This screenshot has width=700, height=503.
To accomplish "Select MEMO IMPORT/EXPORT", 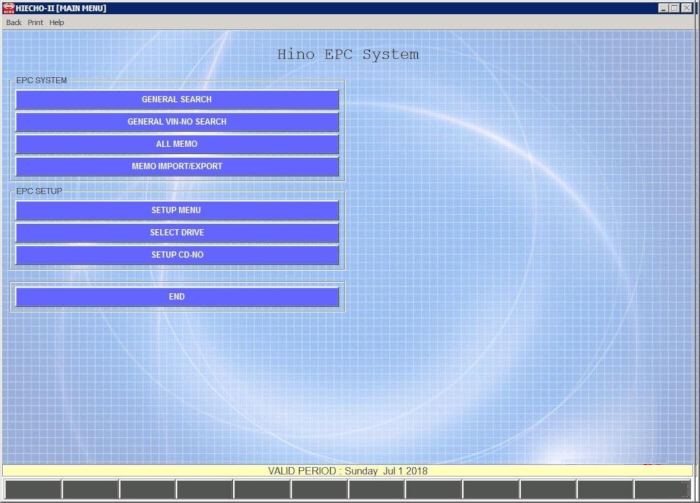I will click(x=177, y=166).
